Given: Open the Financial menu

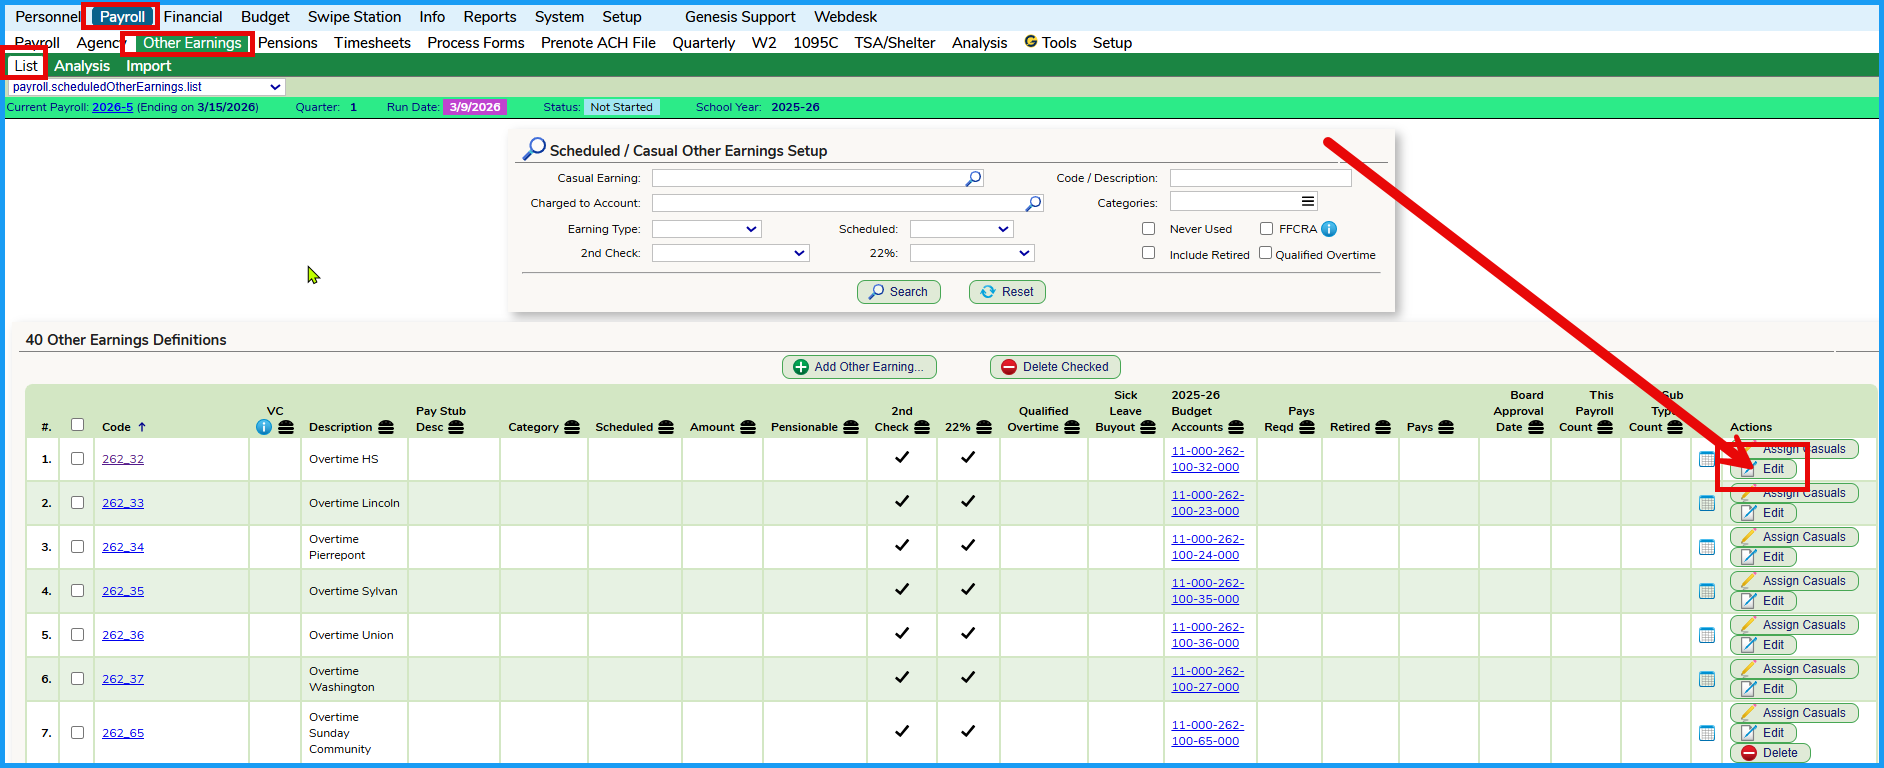Looking at the screenshot, I should click(193, 17).
